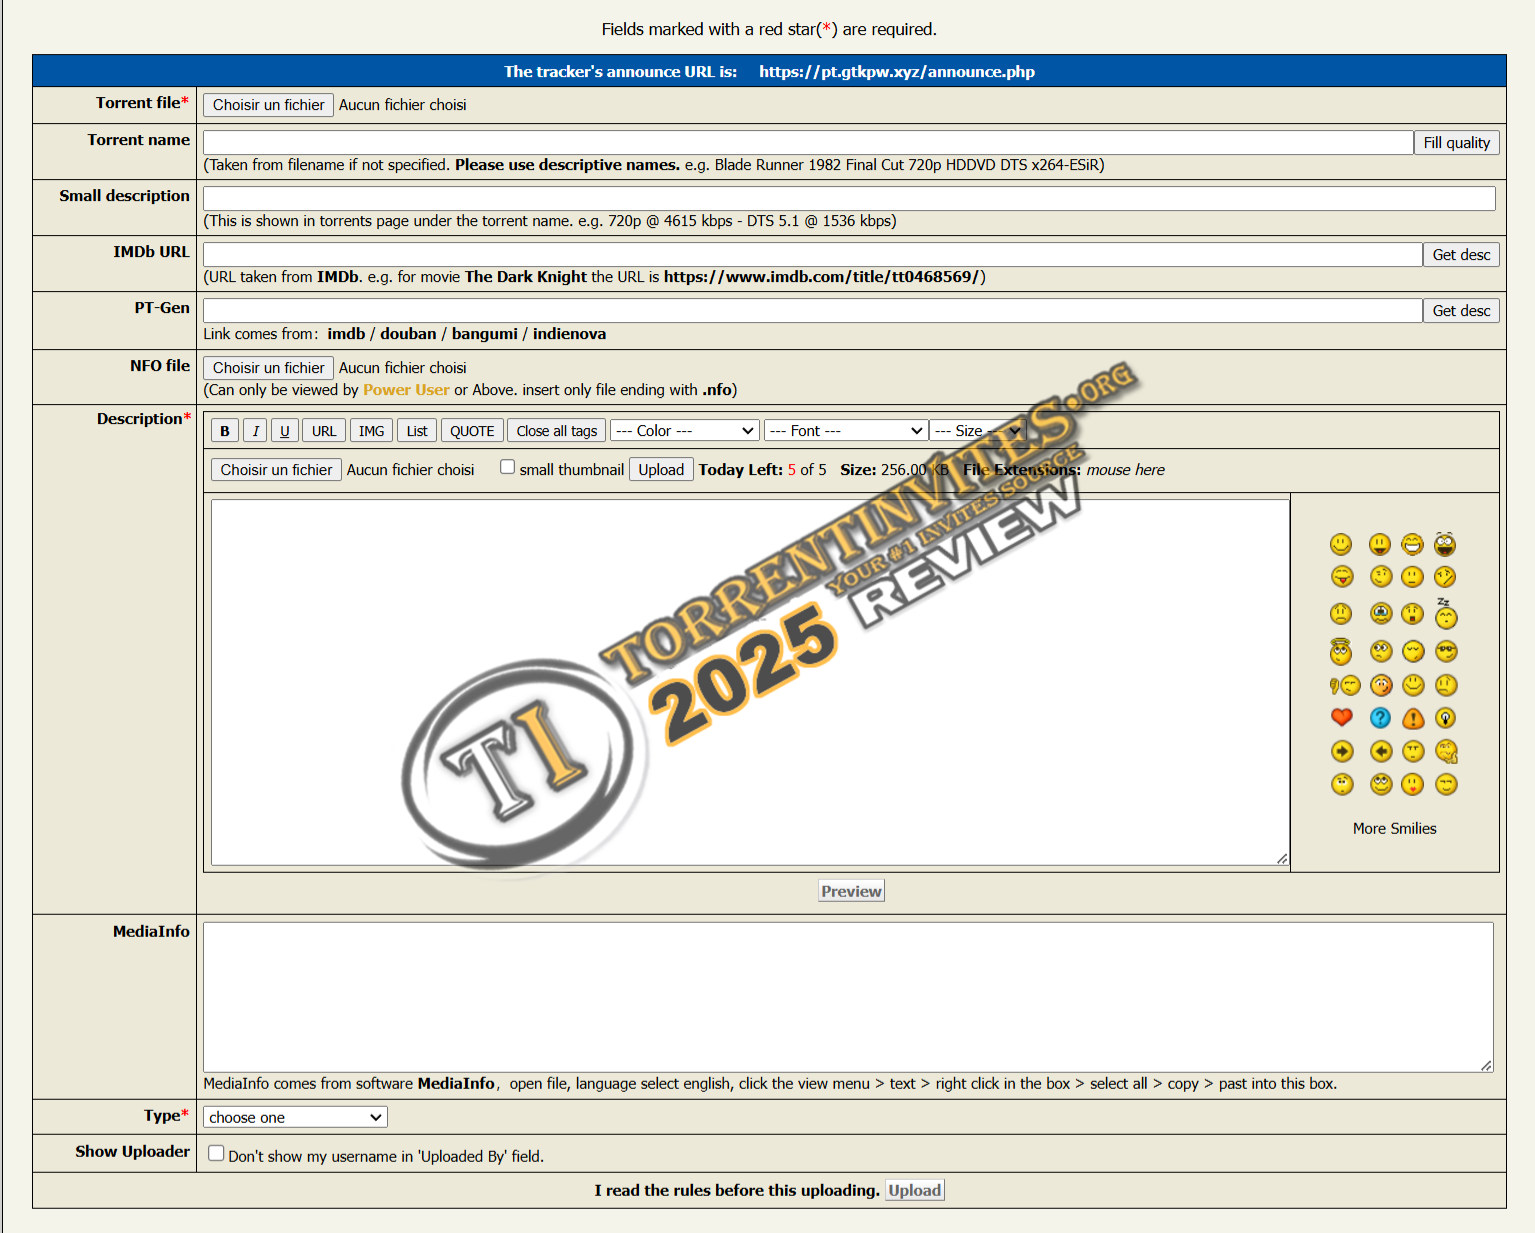The height and width of the screenshot is (1233, 1535).
Task: Insert the orange exclamation warning smiley
Action: coord(1413,718)
